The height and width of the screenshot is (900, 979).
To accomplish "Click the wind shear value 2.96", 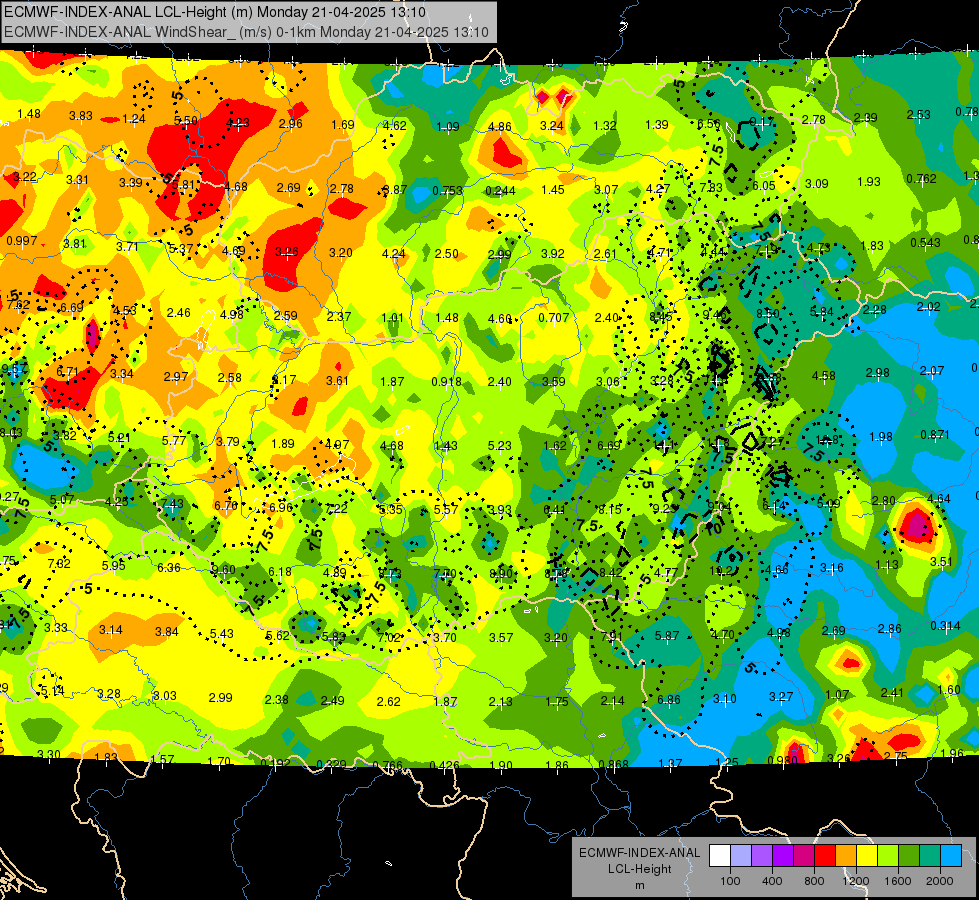I will coord(290,124).
